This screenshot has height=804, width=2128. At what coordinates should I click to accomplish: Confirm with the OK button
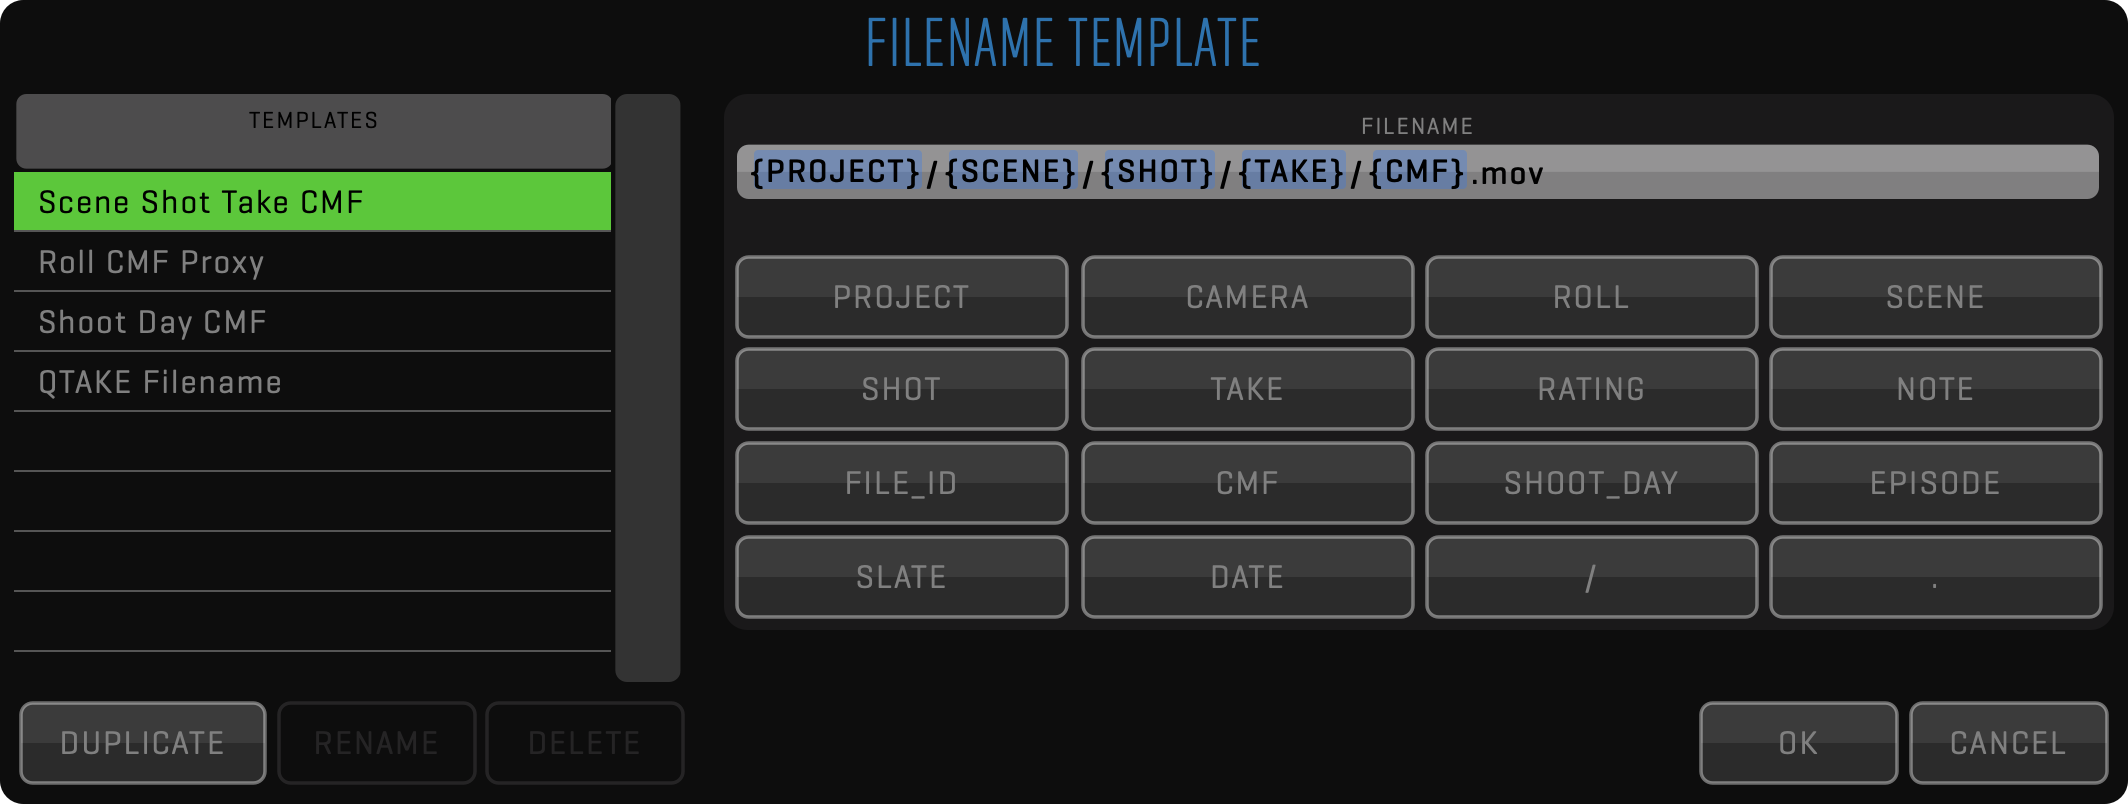pos(1797,743)
